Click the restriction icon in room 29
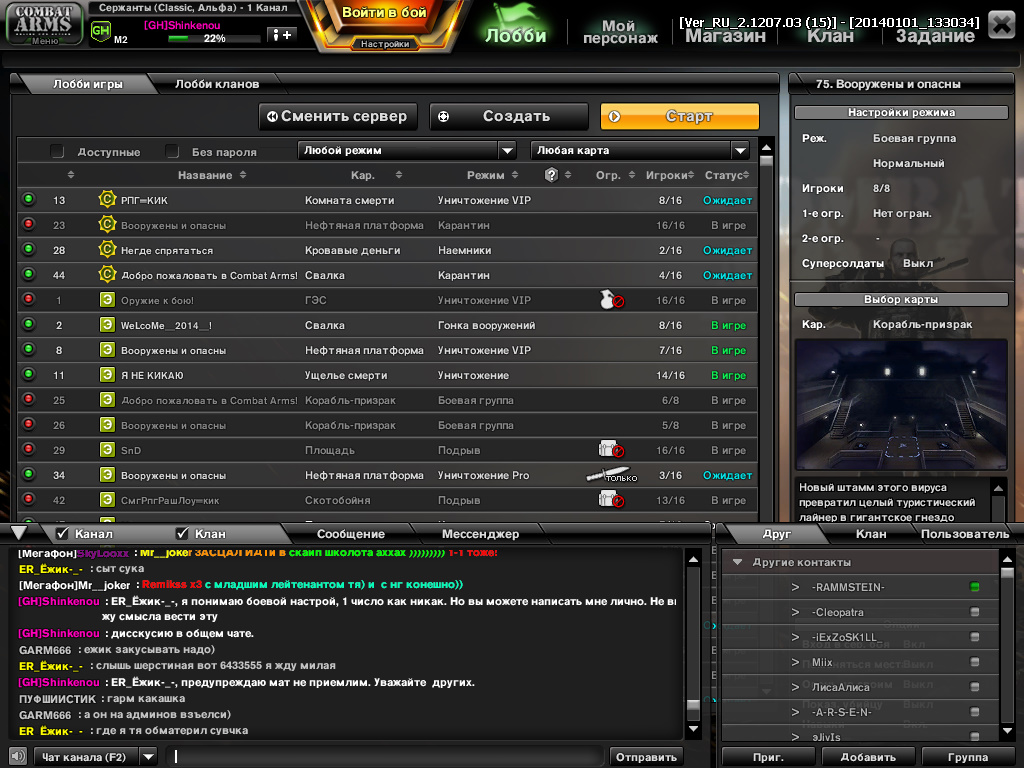 (x=611, y=449)
